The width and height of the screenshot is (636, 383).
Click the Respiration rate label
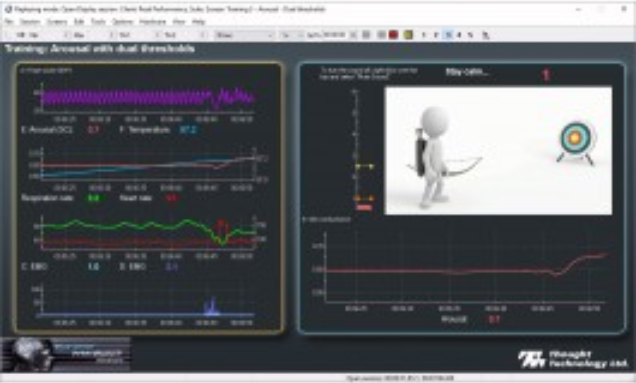47,198
